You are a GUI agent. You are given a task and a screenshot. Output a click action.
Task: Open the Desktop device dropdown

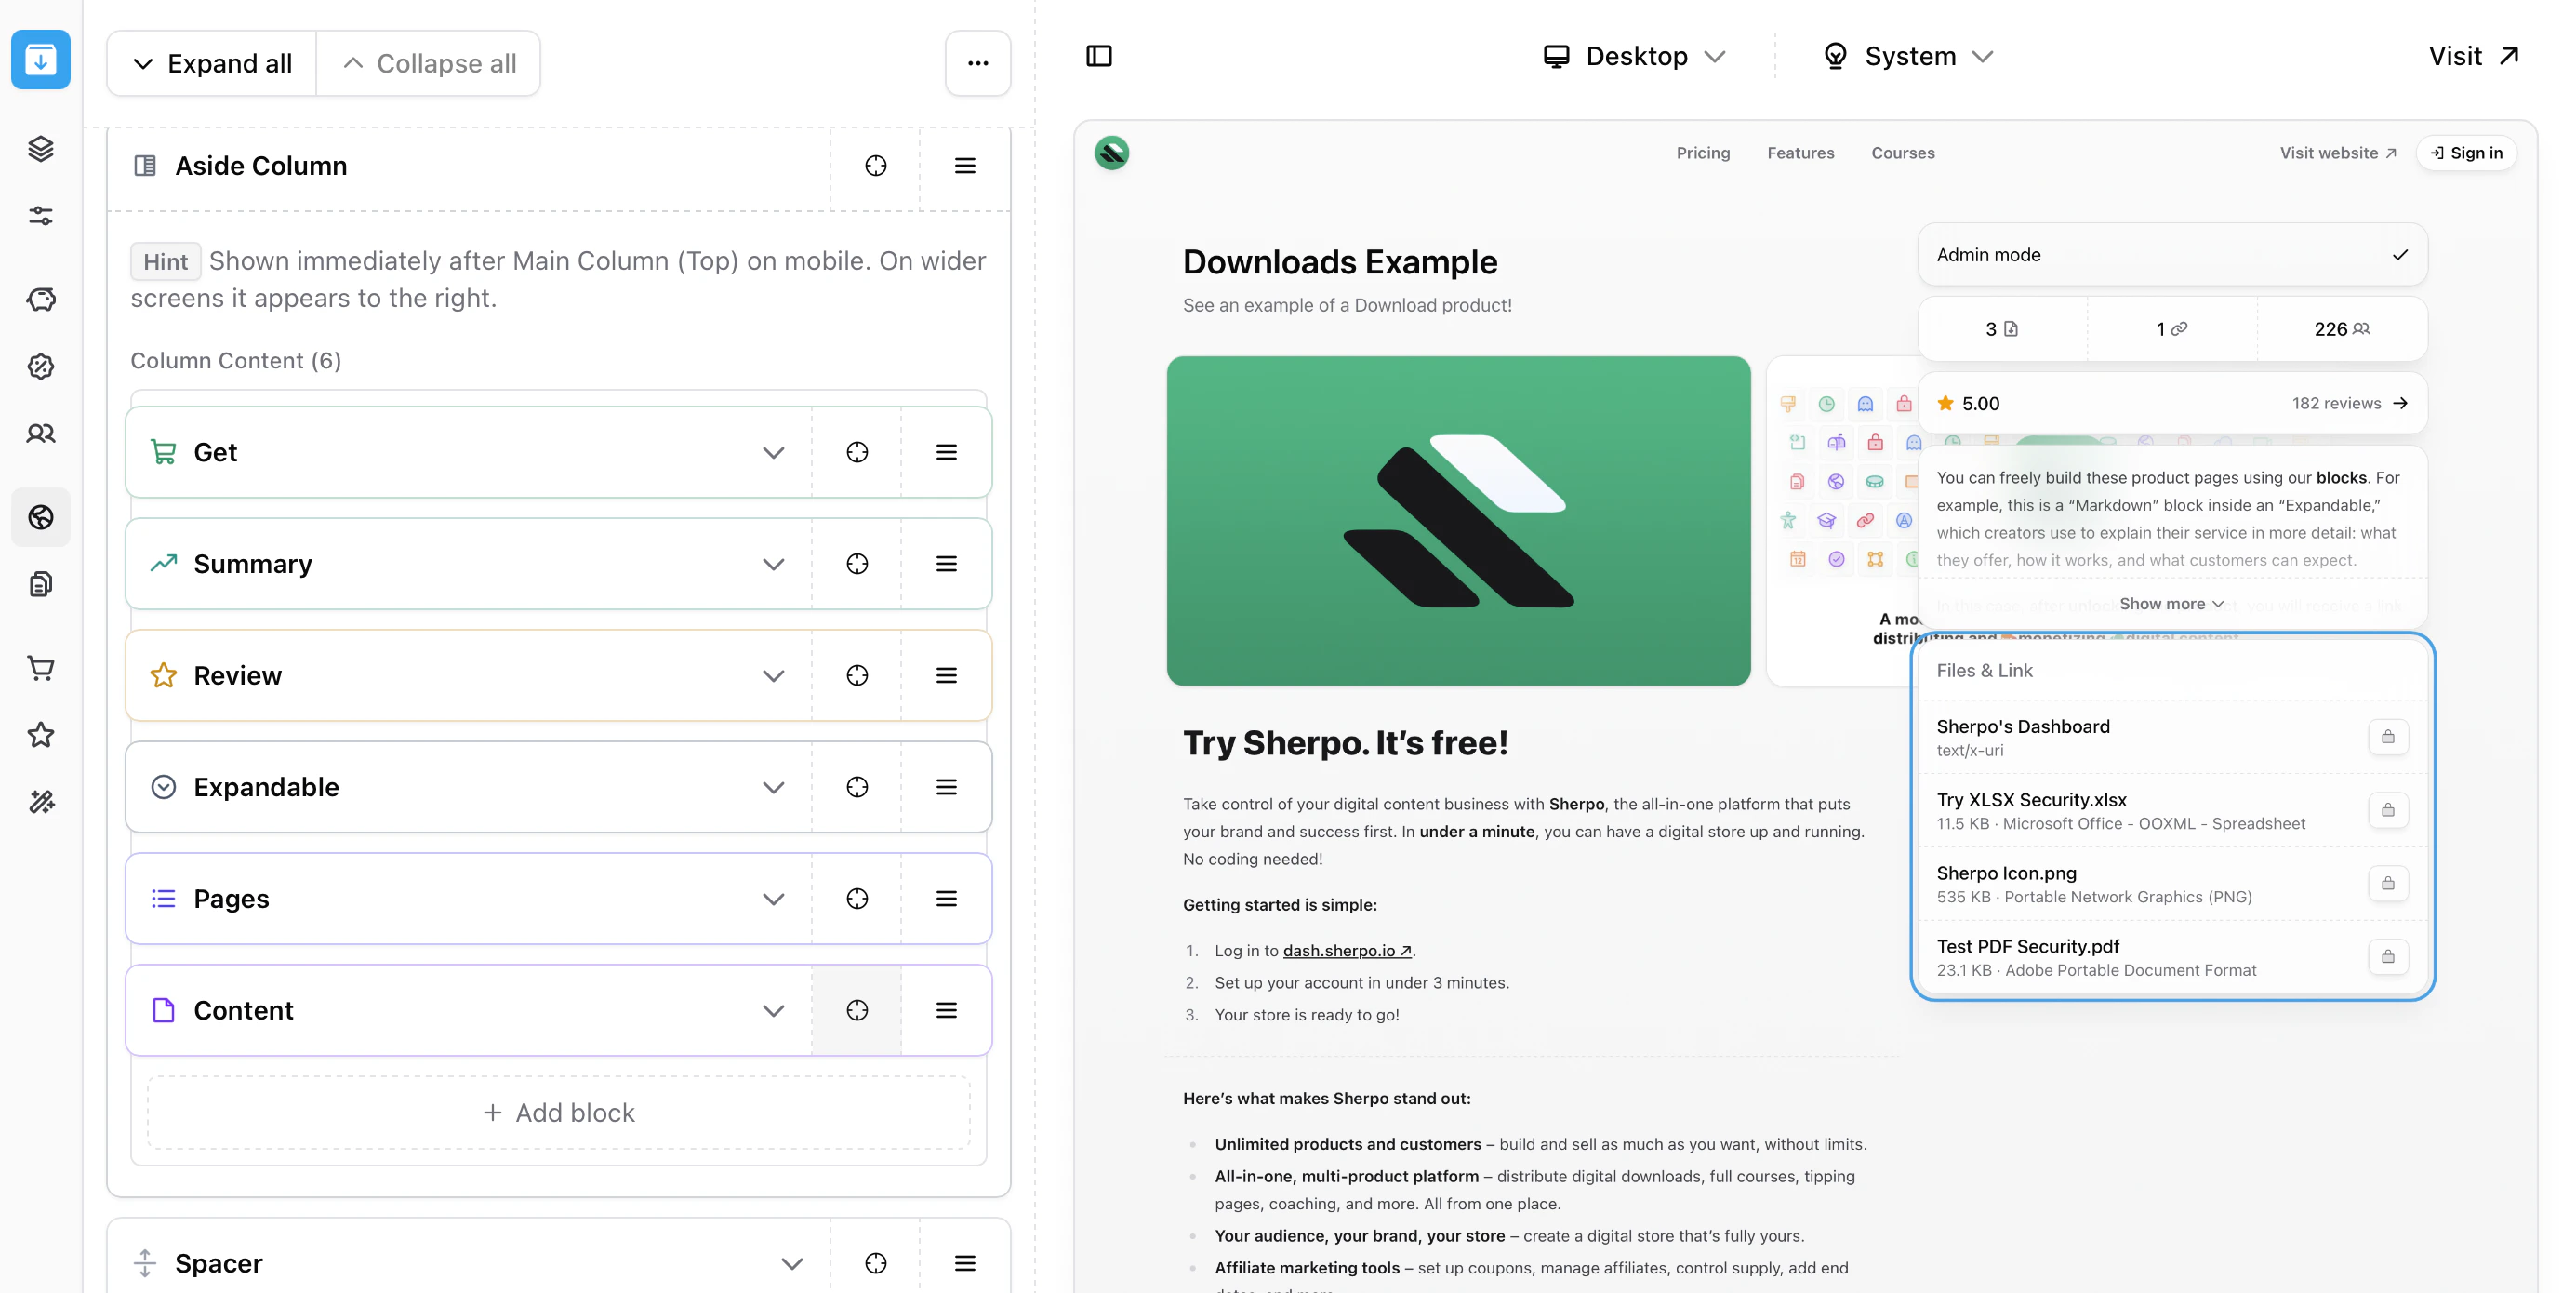(1634, 56)
